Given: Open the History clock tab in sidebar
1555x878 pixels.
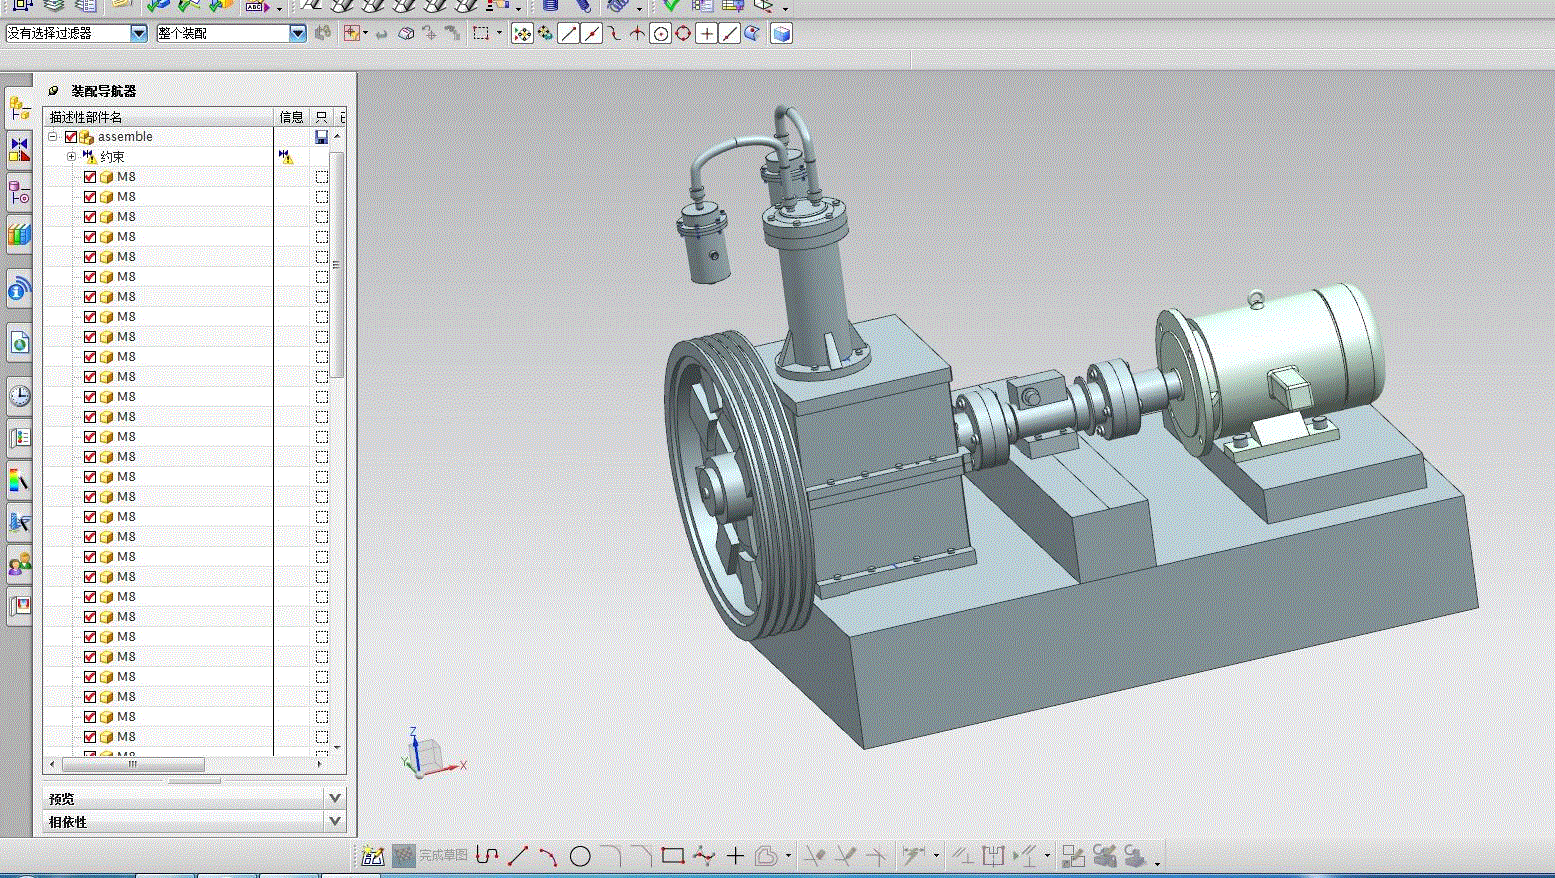Looking at the screenshot, I should click(x=19, y=396).
